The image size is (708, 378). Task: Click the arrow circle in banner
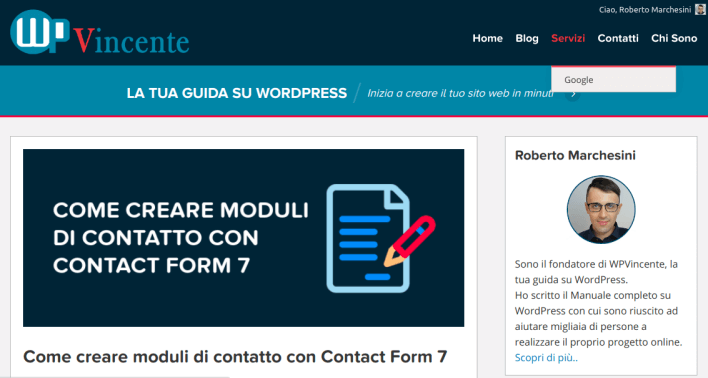click(573, 94)
